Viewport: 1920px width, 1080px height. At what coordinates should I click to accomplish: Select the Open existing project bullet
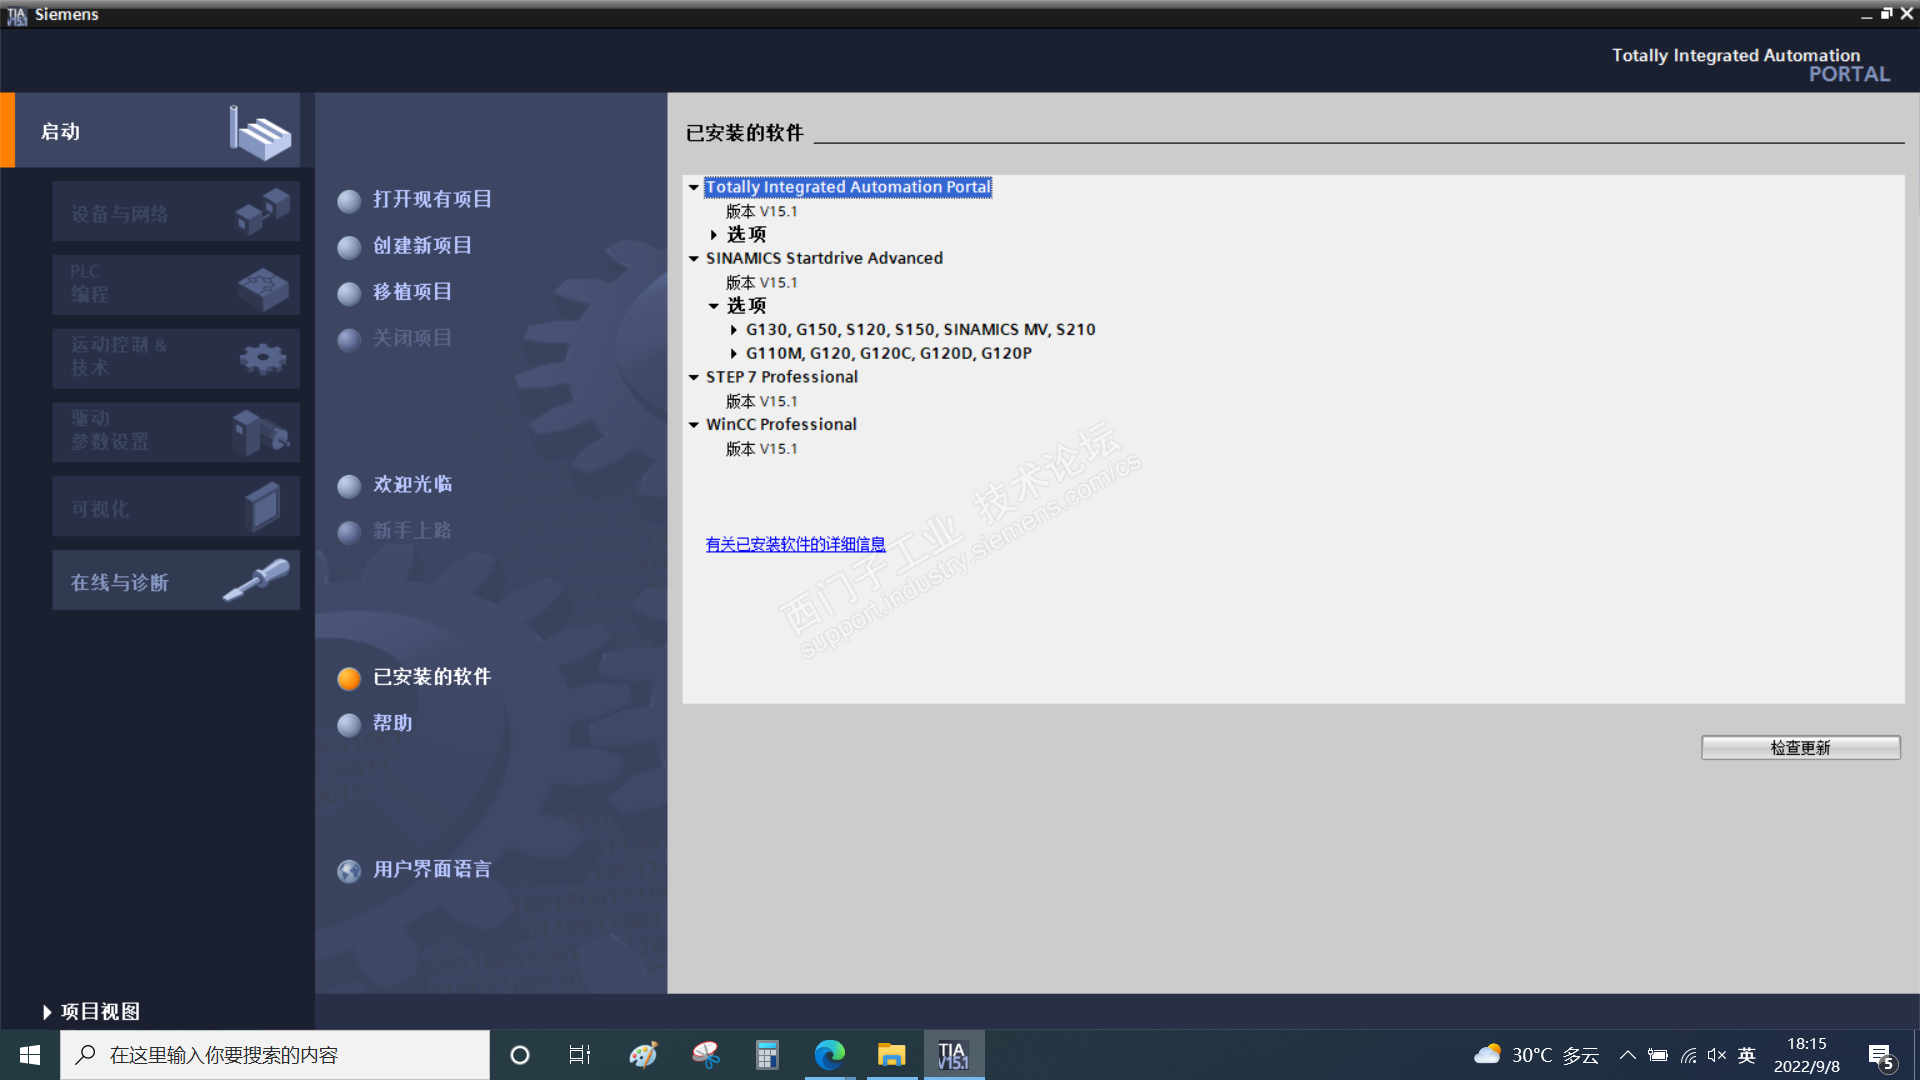pyautogui.click(x=349, y=201)
